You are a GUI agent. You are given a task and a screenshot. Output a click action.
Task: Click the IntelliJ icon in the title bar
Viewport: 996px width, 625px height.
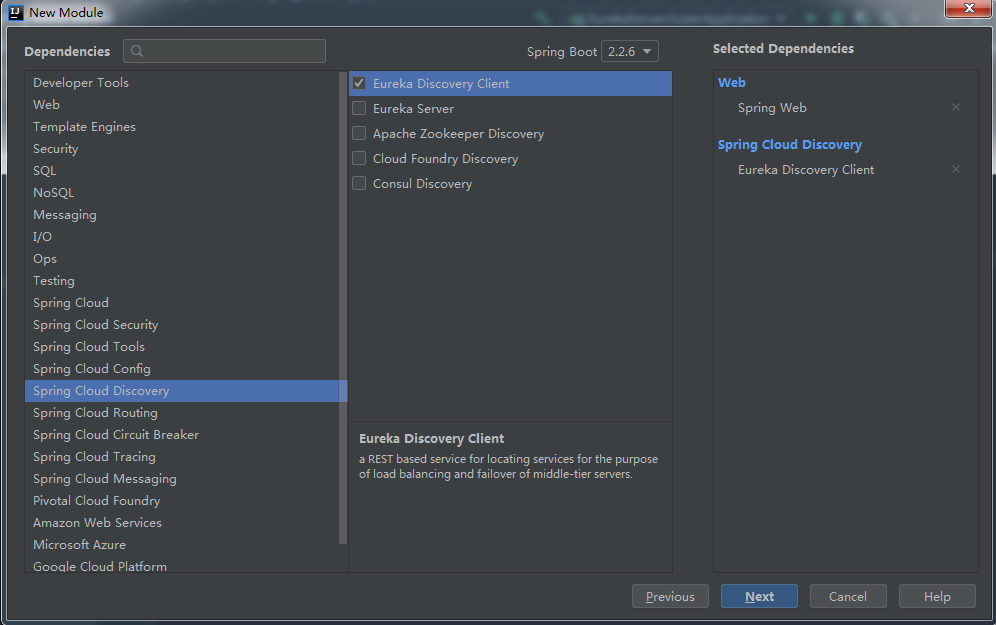tap(16, 12)
